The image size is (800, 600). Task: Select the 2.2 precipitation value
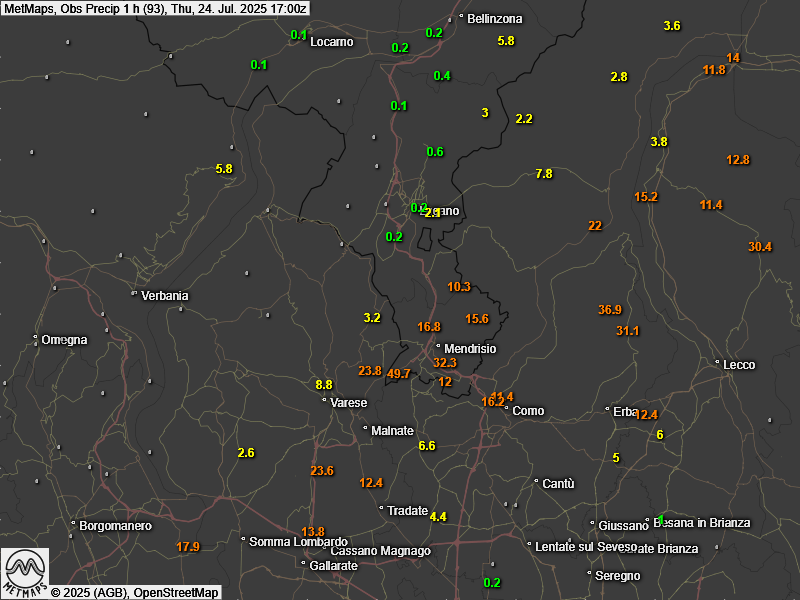click(x=524, y=119)
